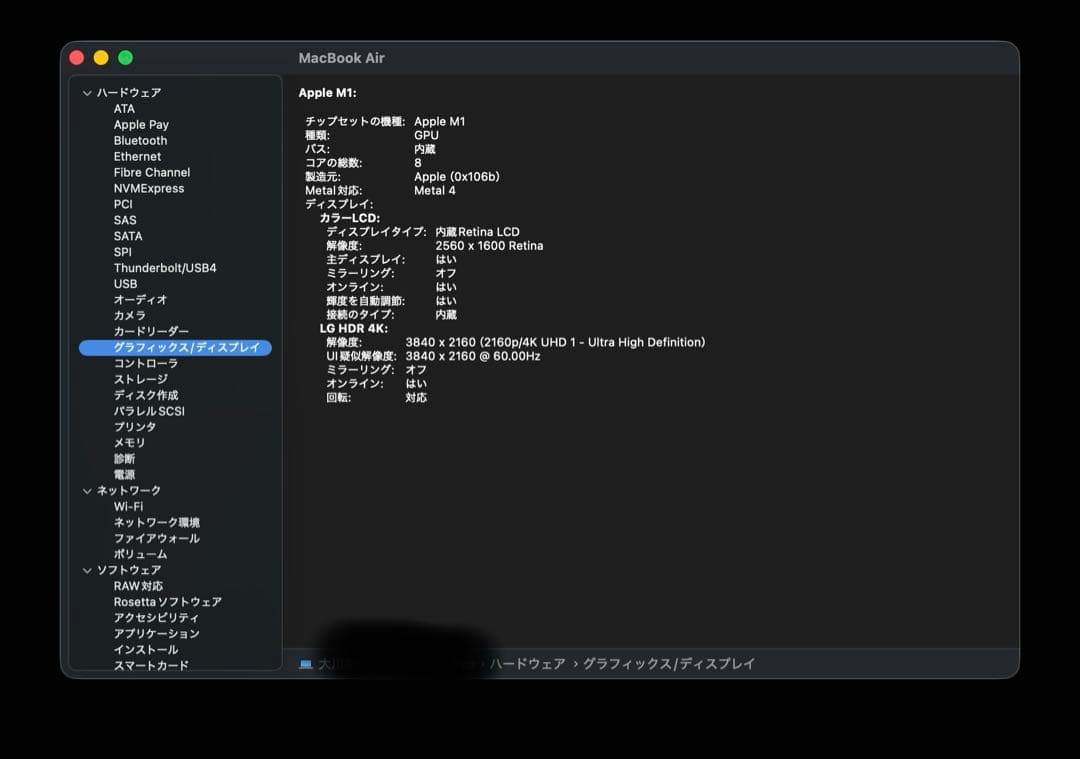
Task: Select カードリーダー in the sidebar
Action: coord(151,331)
